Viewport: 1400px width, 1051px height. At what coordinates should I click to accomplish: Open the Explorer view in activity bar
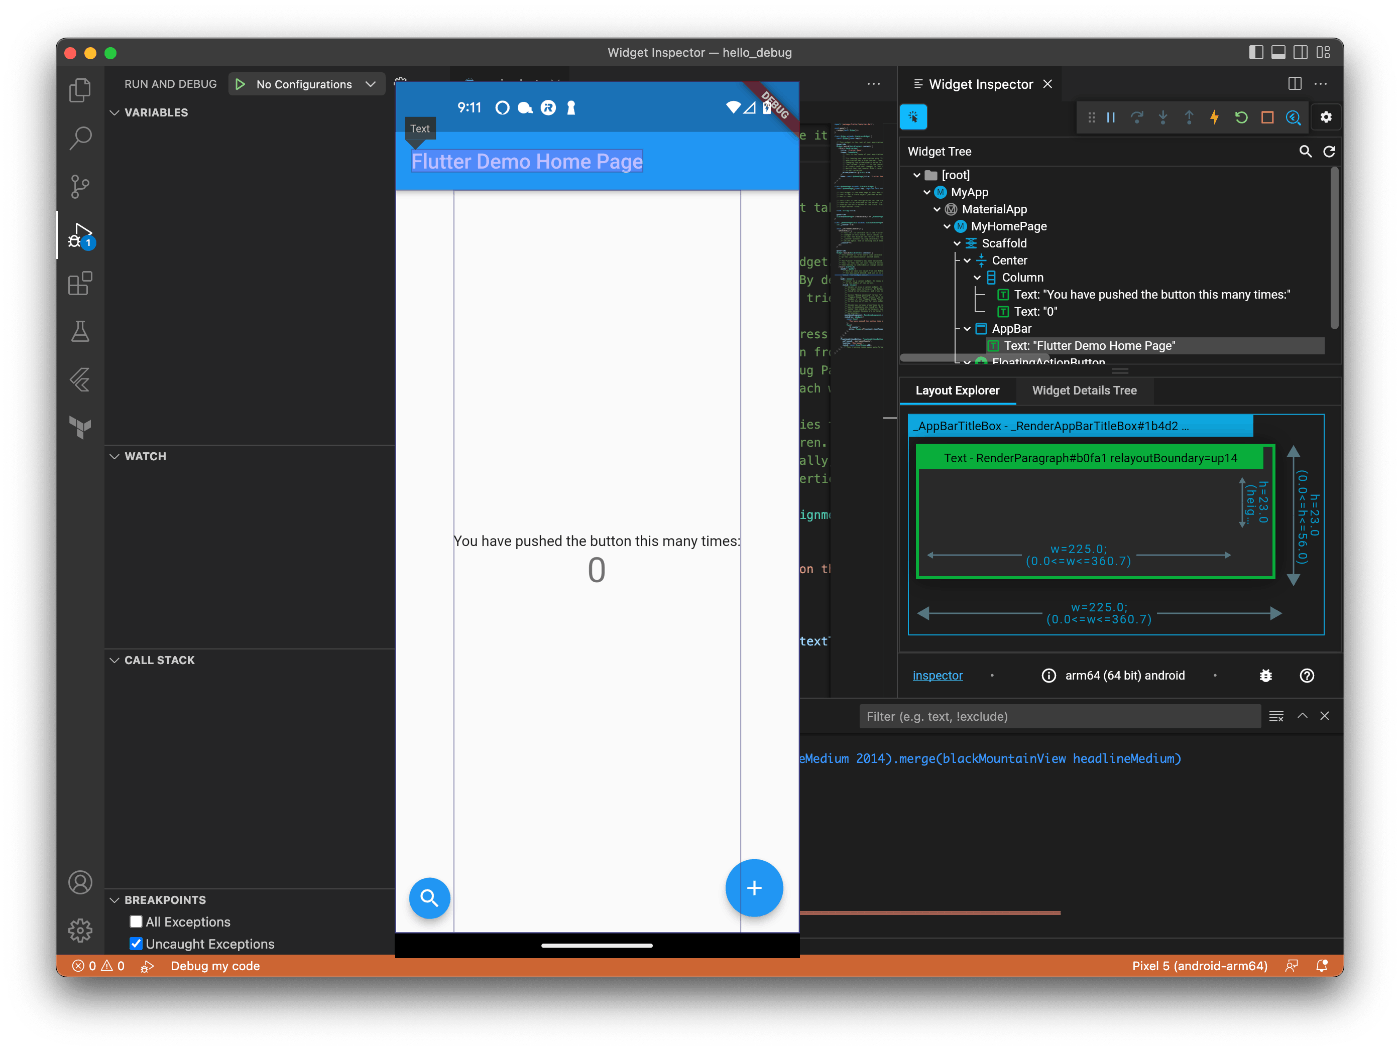pos(80,90)
